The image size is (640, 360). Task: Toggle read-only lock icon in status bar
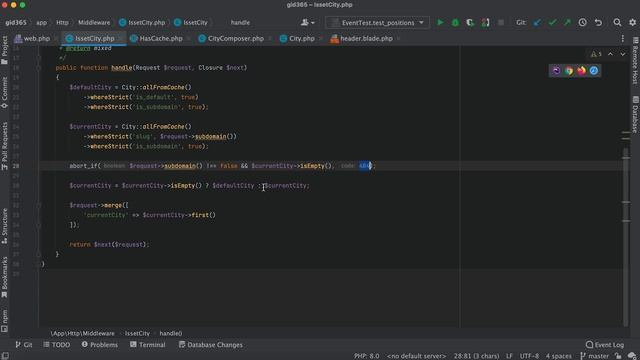coord(618,356)
